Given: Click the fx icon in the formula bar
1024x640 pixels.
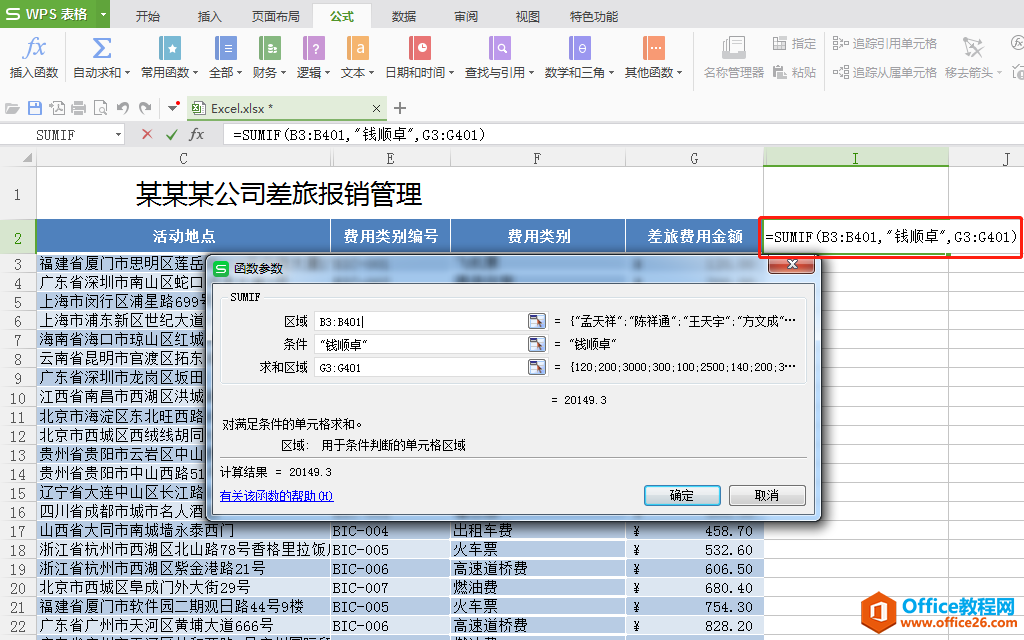Looking at the screenshot, I should point(197,135).
